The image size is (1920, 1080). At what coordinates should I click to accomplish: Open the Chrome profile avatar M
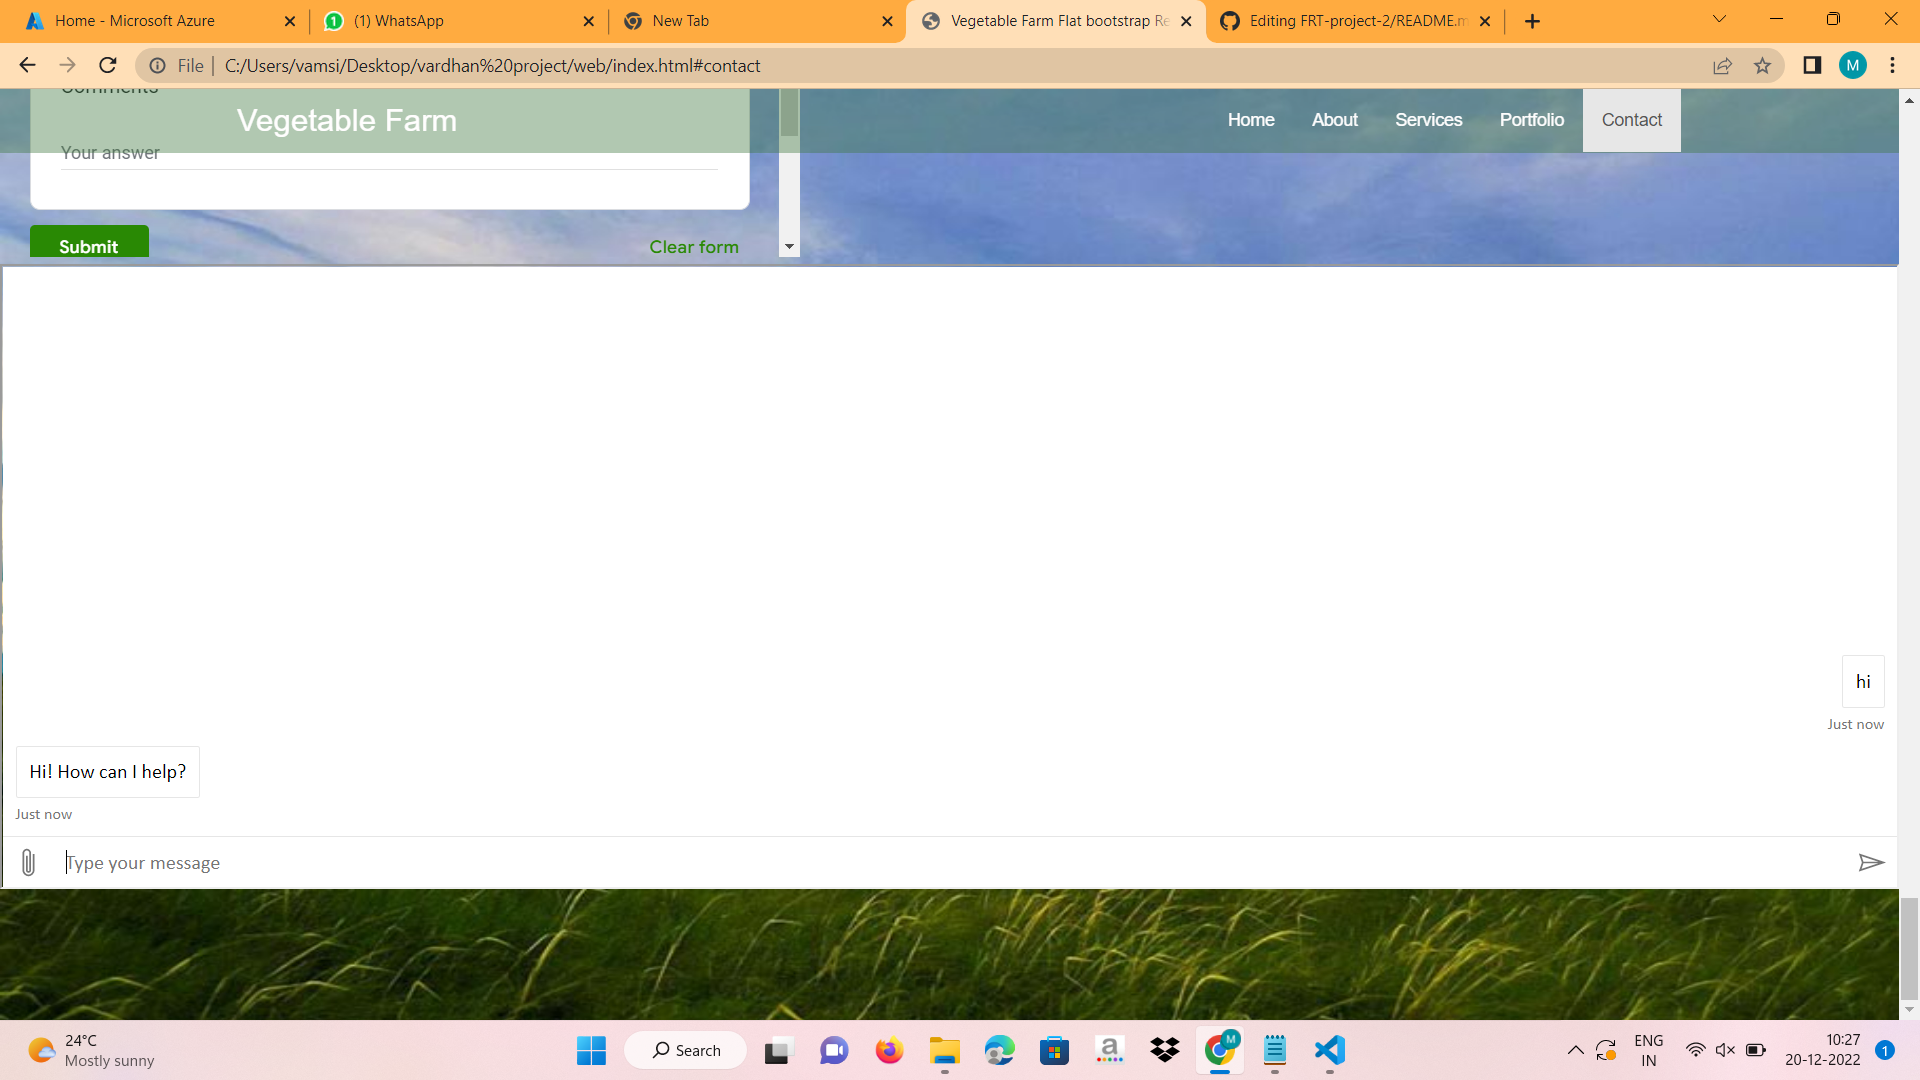(1852, 66)
